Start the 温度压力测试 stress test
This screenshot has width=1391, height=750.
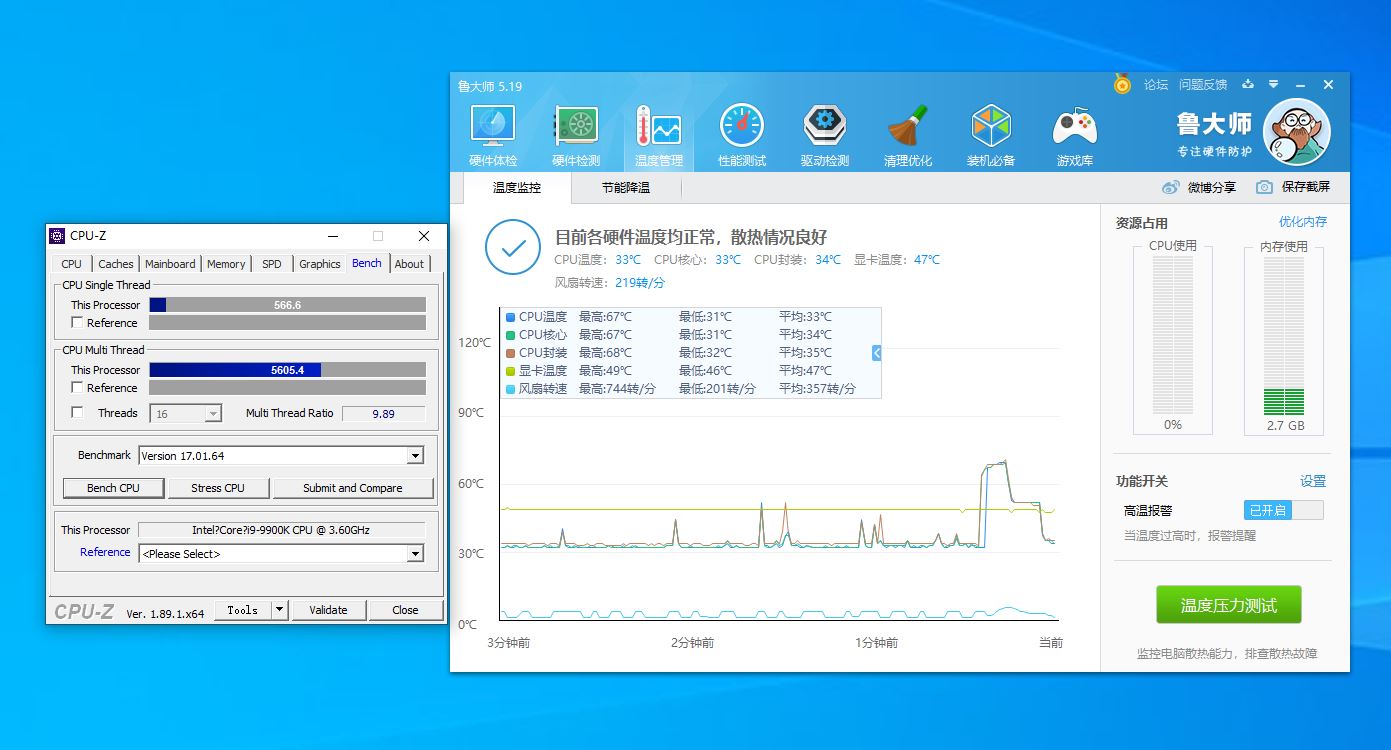pos(1228,606)
